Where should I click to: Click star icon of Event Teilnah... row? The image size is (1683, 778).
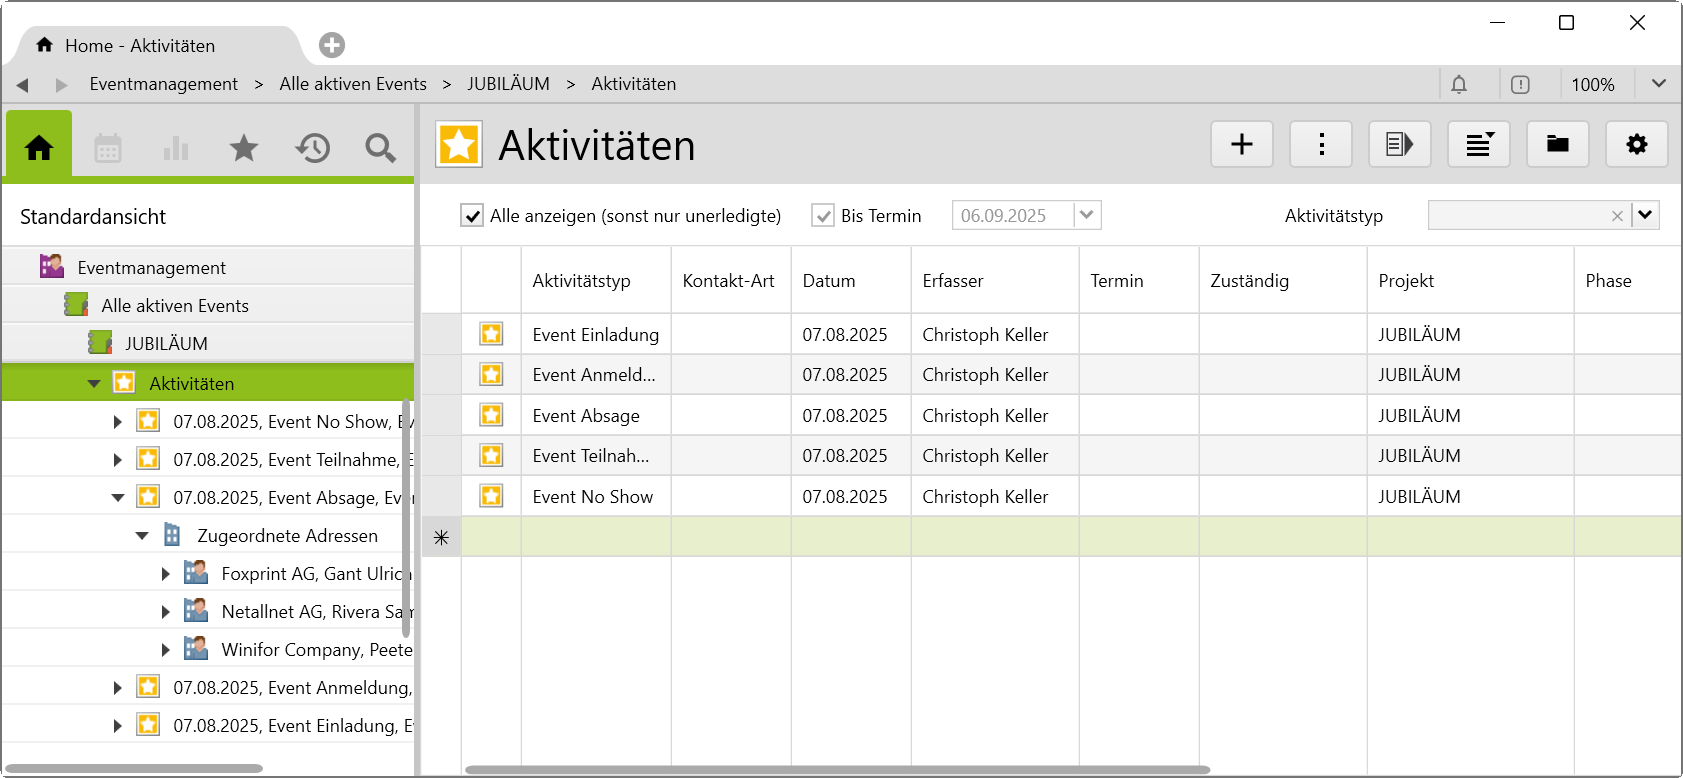[x=491, y=455]
